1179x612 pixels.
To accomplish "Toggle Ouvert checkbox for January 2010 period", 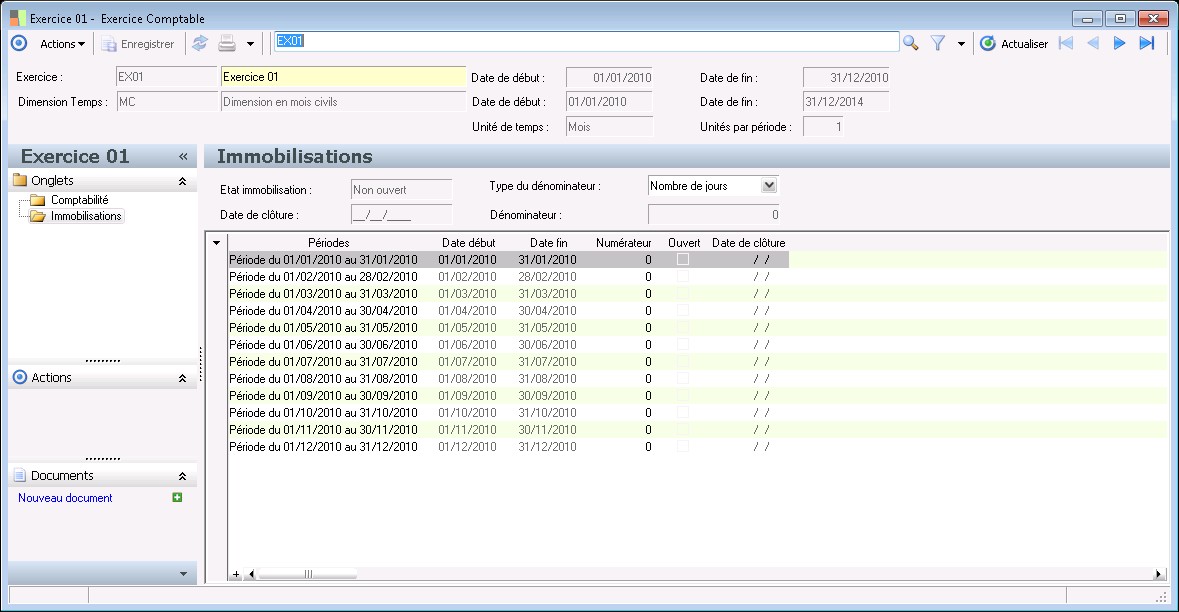I will pos(683,259).
